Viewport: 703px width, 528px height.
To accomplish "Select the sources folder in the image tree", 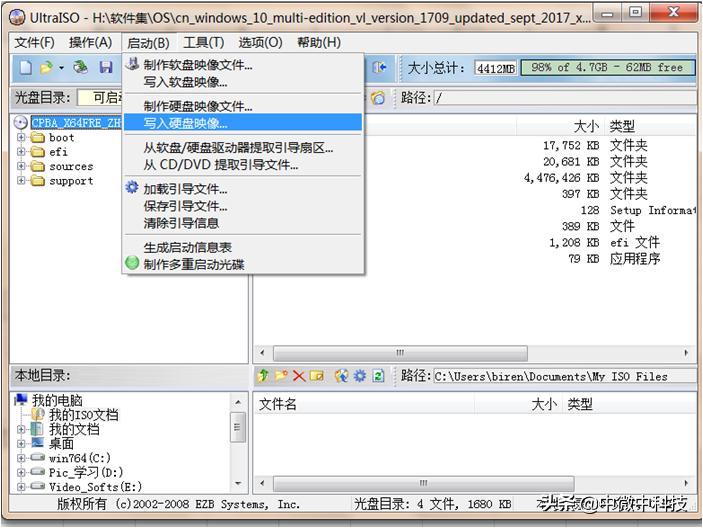I will point(71,166).
